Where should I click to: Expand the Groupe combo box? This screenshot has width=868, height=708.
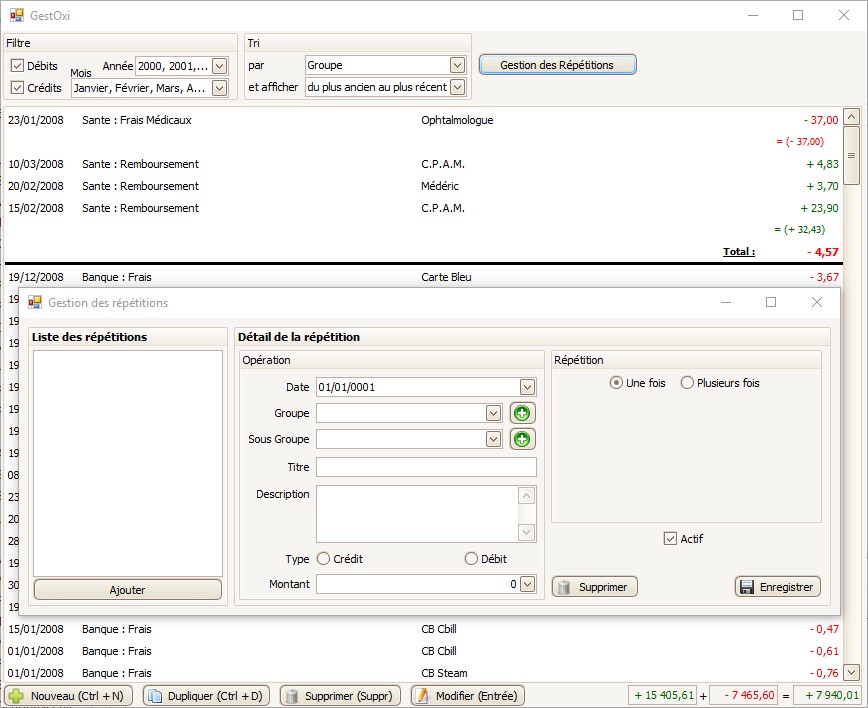tap(493, 413)
